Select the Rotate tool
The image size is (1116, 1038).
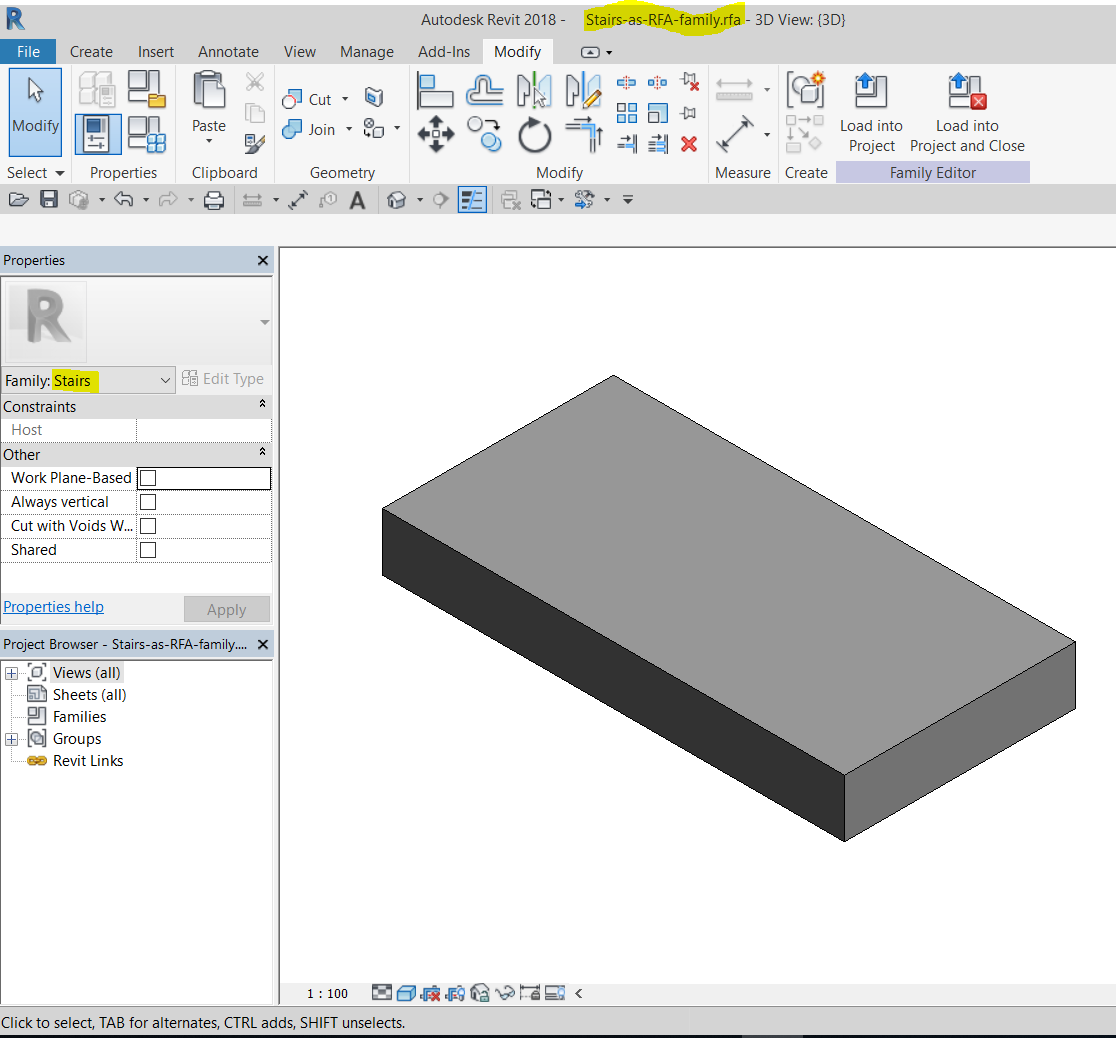coord(535,135)
